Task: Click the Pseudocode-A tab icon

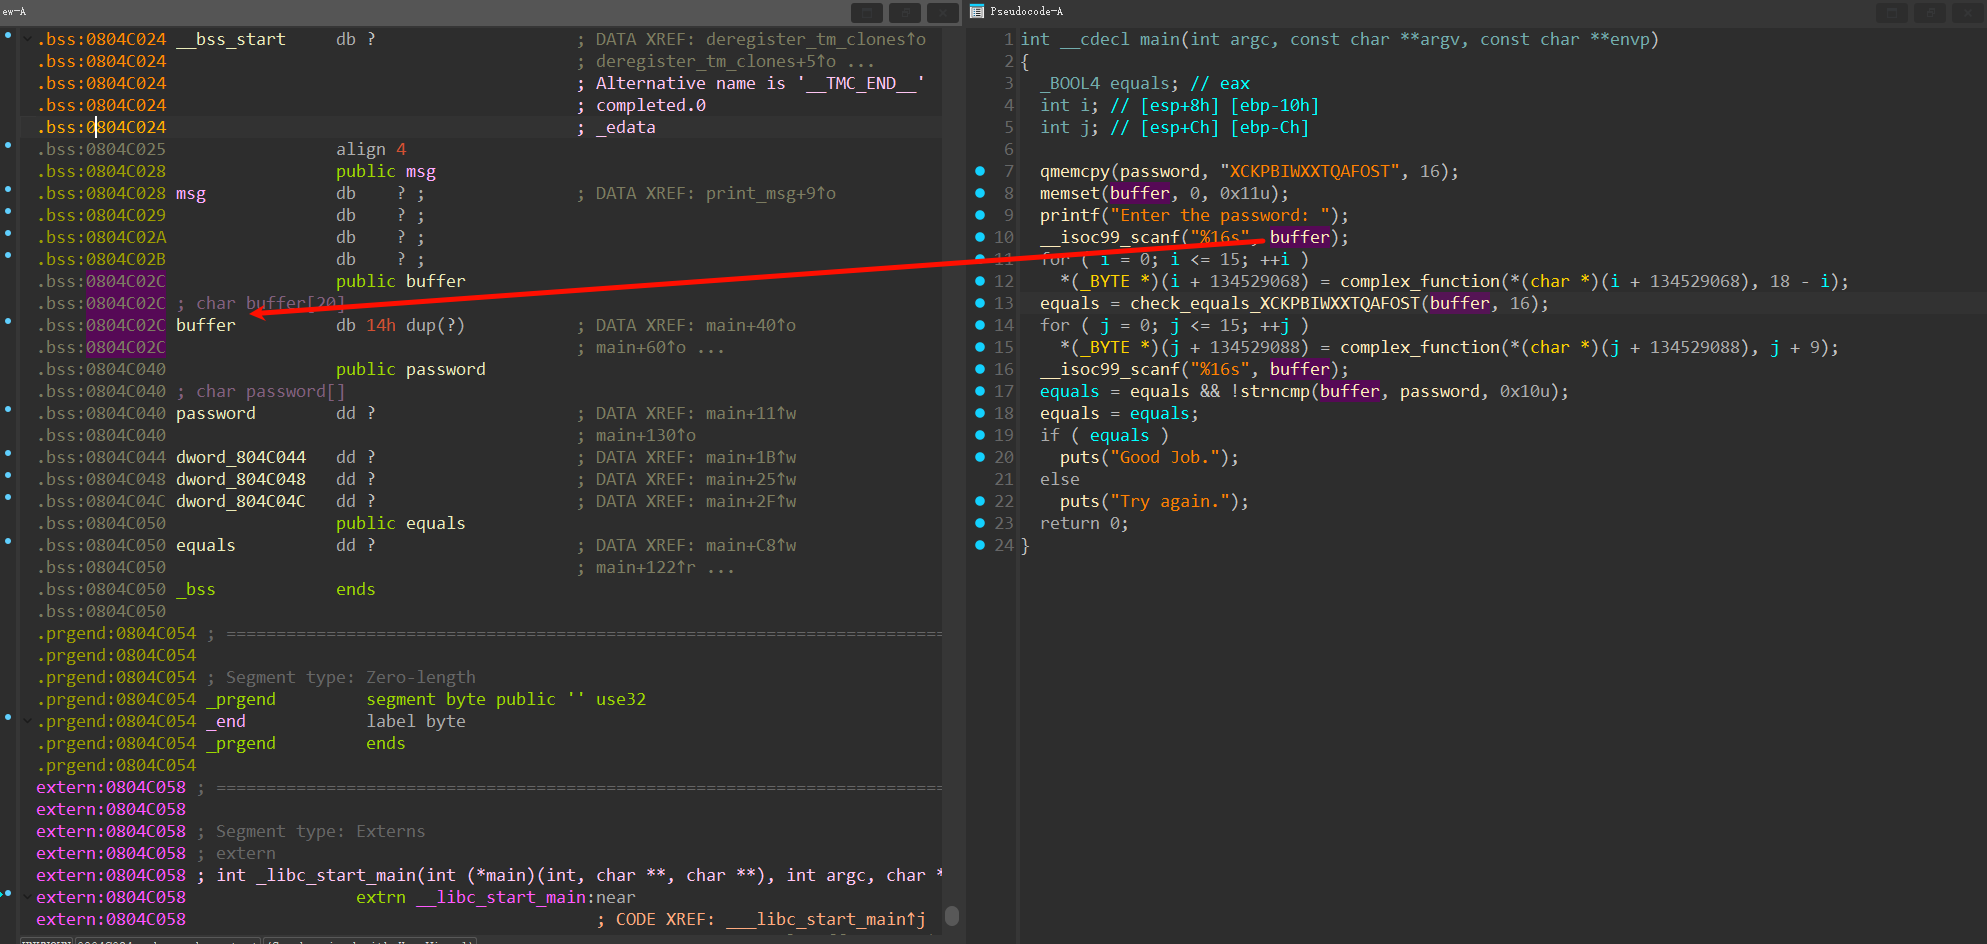Action: 977,11
